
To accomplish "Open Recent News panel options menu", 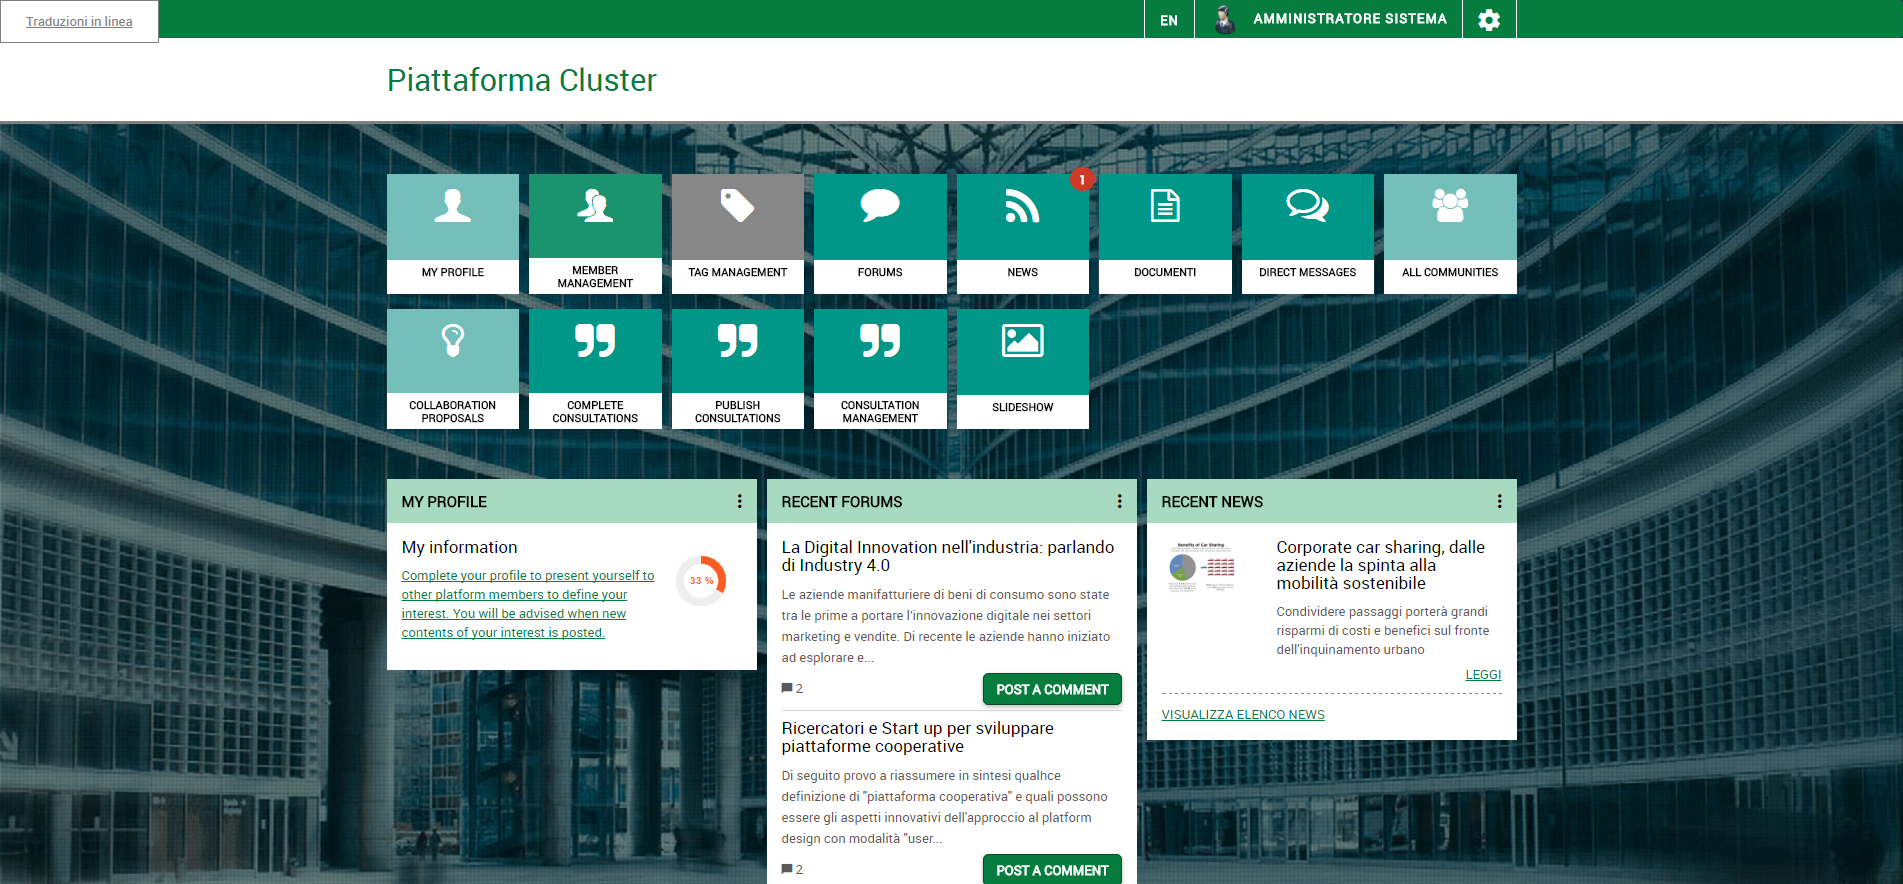I will (1499, 501).
